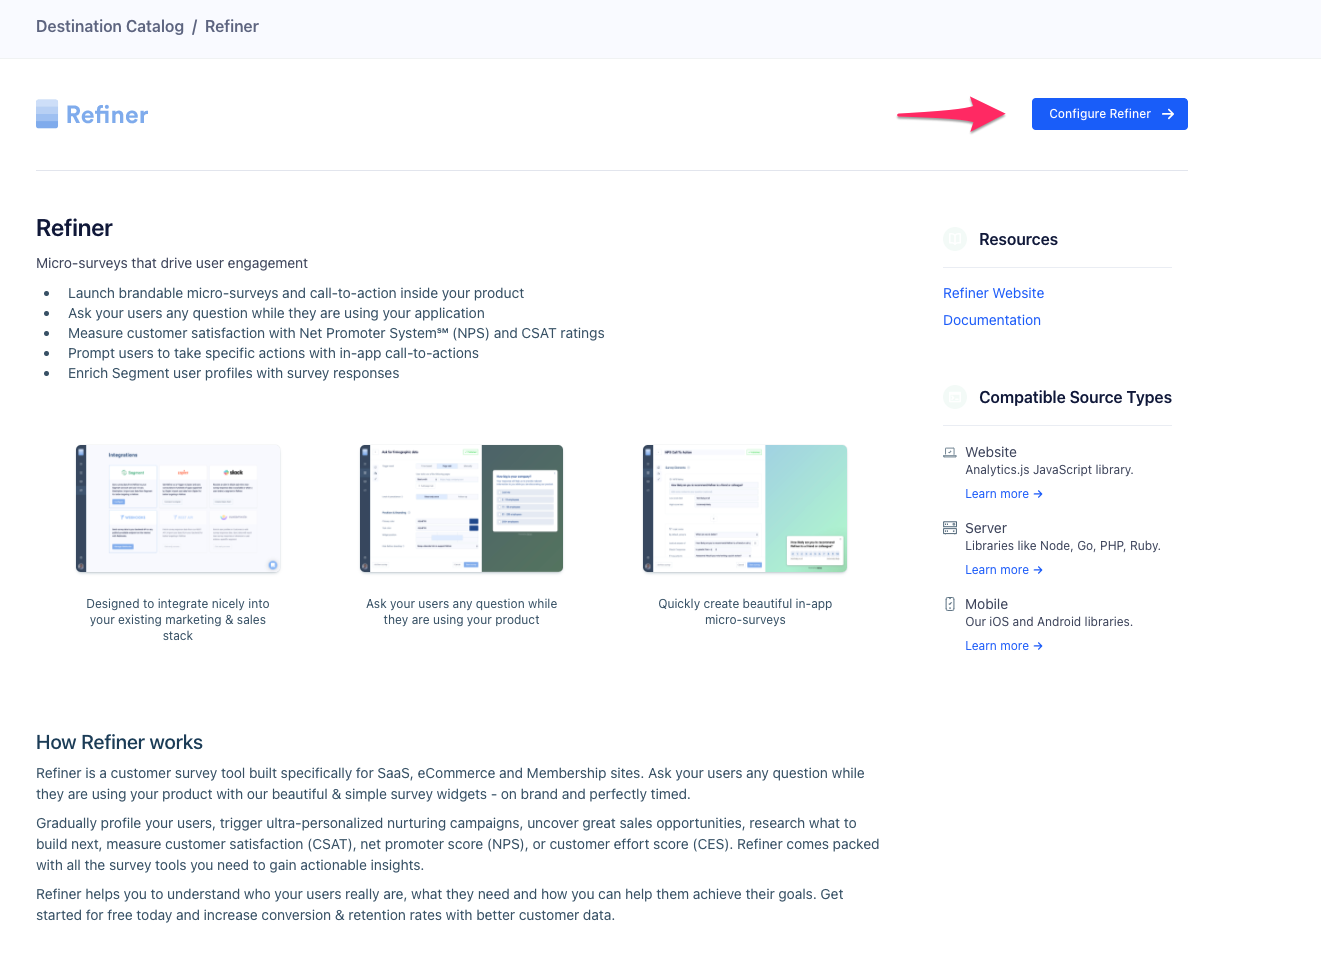Click the Refiner breadcrumb item
Image resolution: width=1321 pixels, height=956 pixels.
click(232, 27)
